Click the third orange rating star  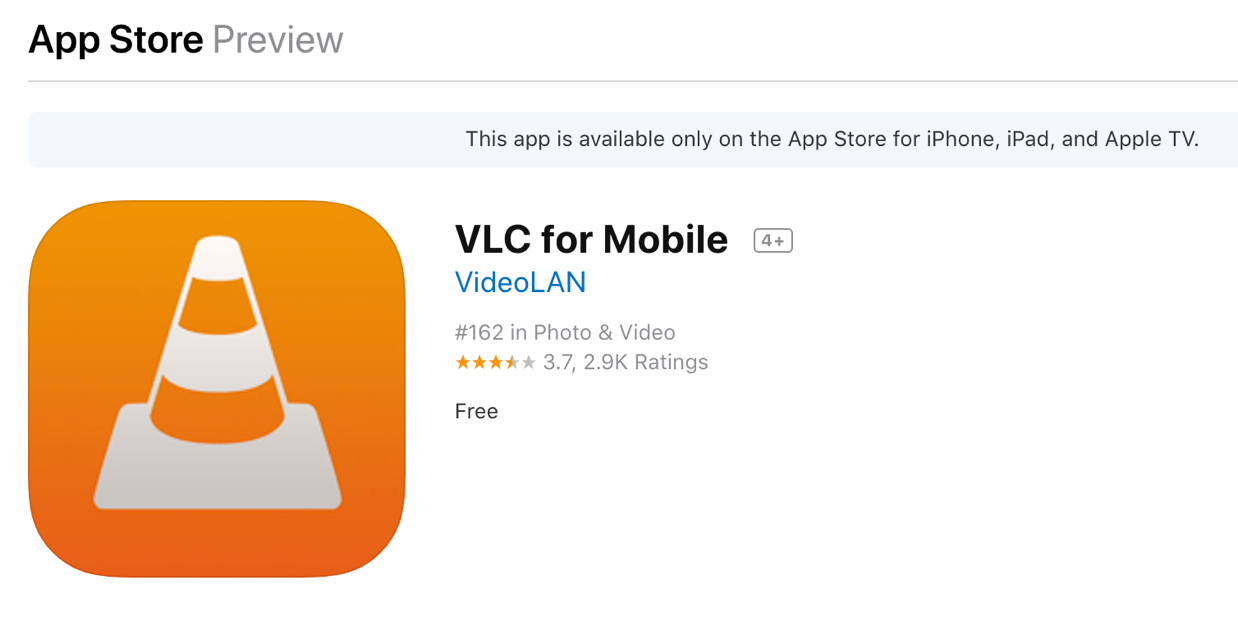[494, 362]
